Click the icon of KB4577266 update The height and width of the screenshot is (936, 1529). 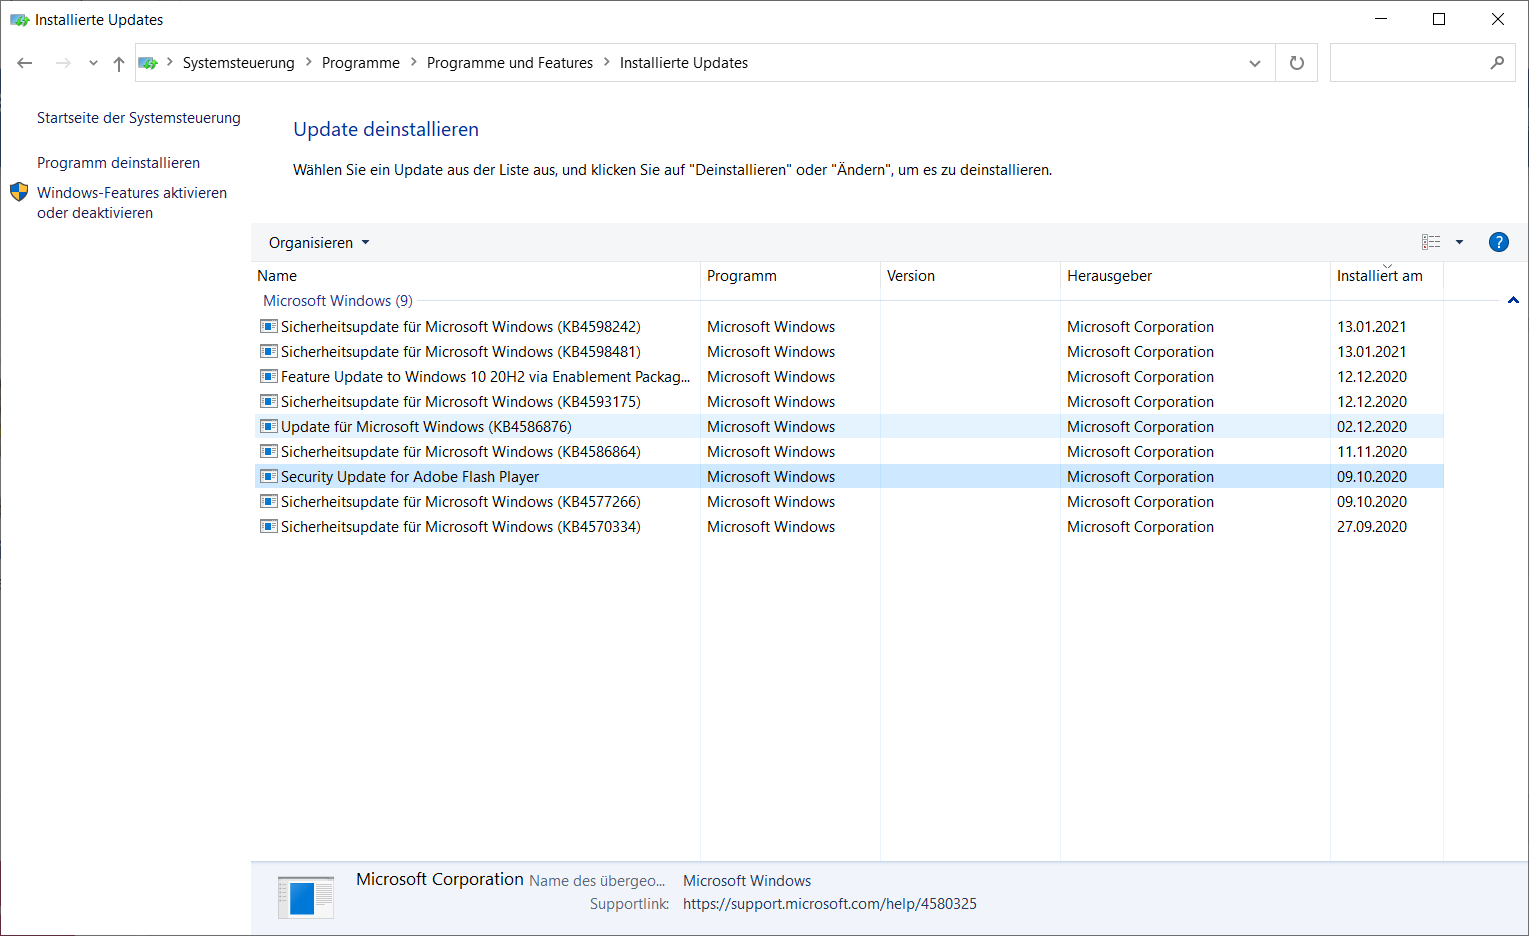[x=268, y=501]
